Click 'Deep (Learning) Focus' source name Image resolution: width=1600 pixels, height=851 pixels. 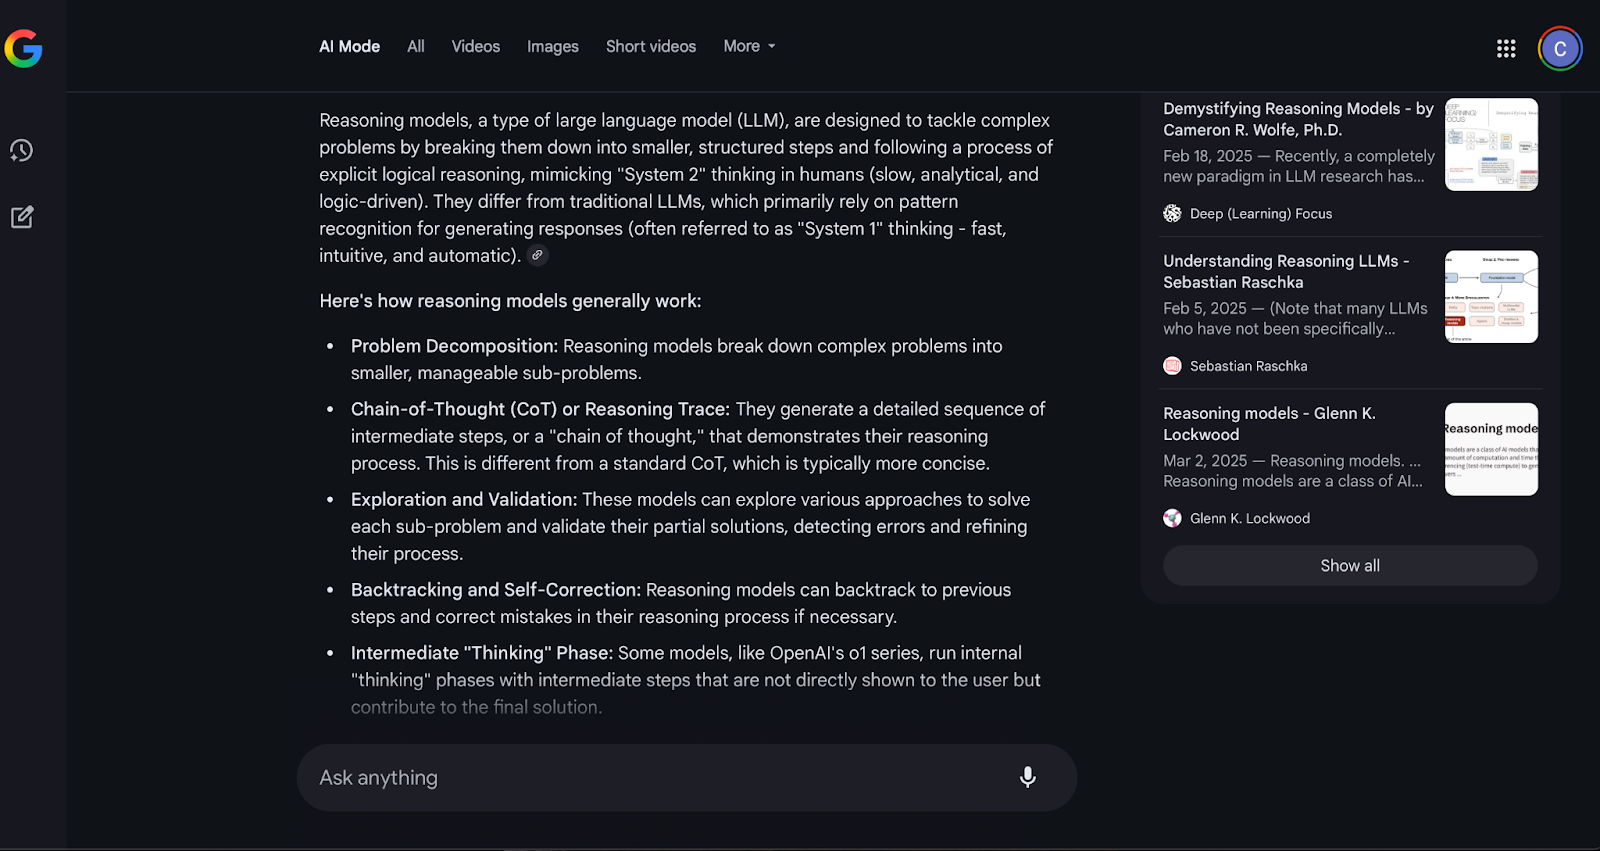pos(1261,213)
